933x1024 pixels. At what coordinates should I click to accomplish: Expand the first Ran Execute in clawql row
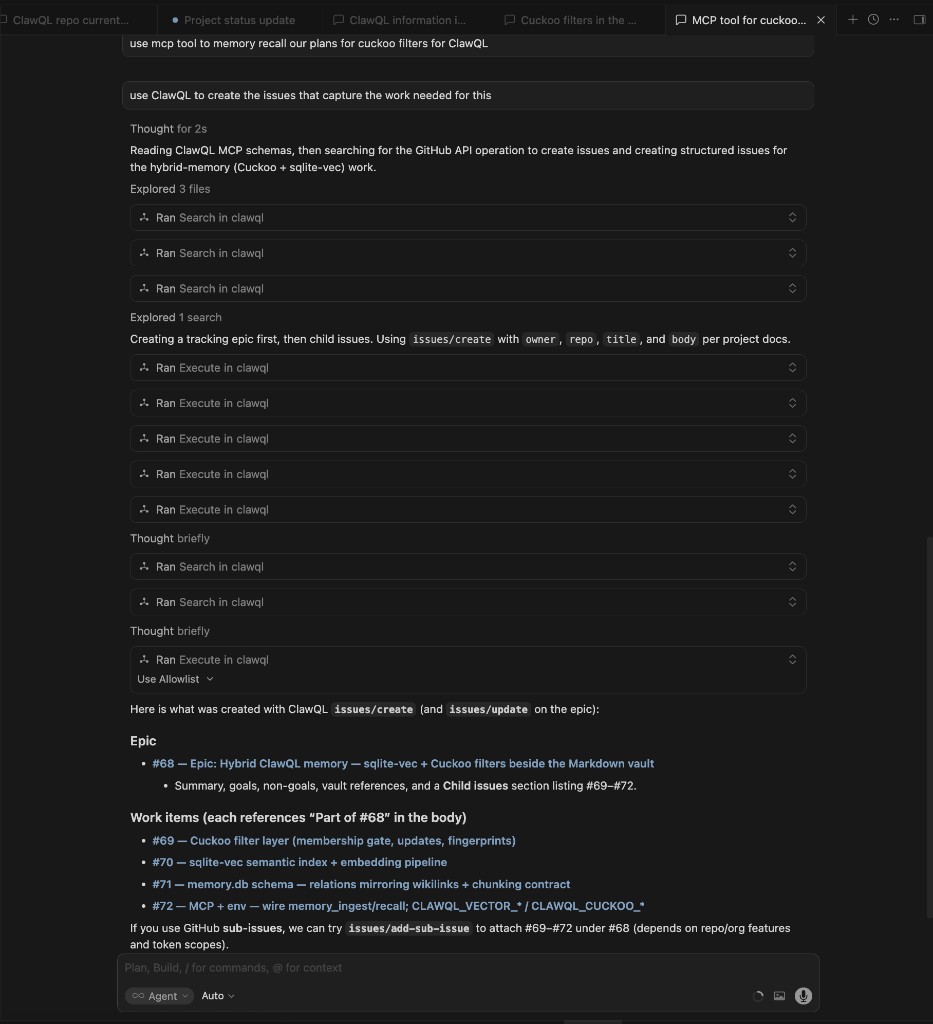(x=468, y=368)
